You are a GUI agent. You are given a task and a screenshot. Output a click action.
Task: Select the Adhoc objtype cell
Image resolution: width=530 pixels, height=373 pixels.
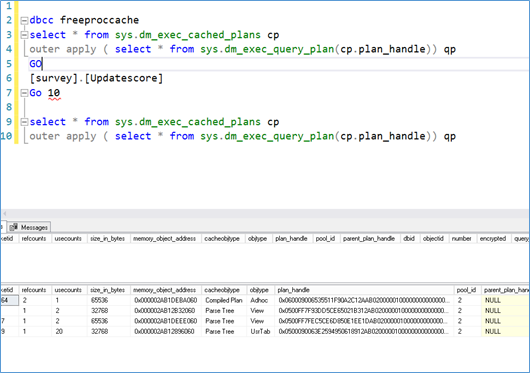(259, 300)
